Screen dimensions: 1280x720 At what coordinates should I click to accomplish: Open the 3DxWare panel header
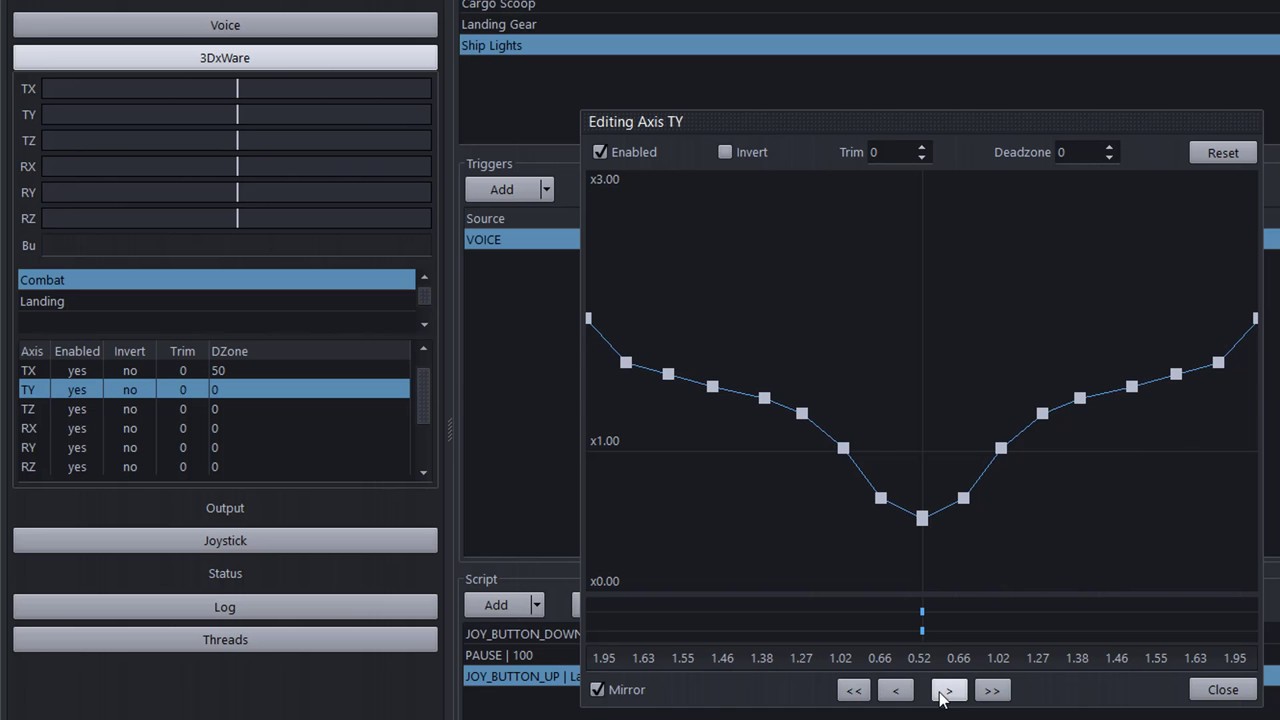pyautogui.click(x=225, y=58)
